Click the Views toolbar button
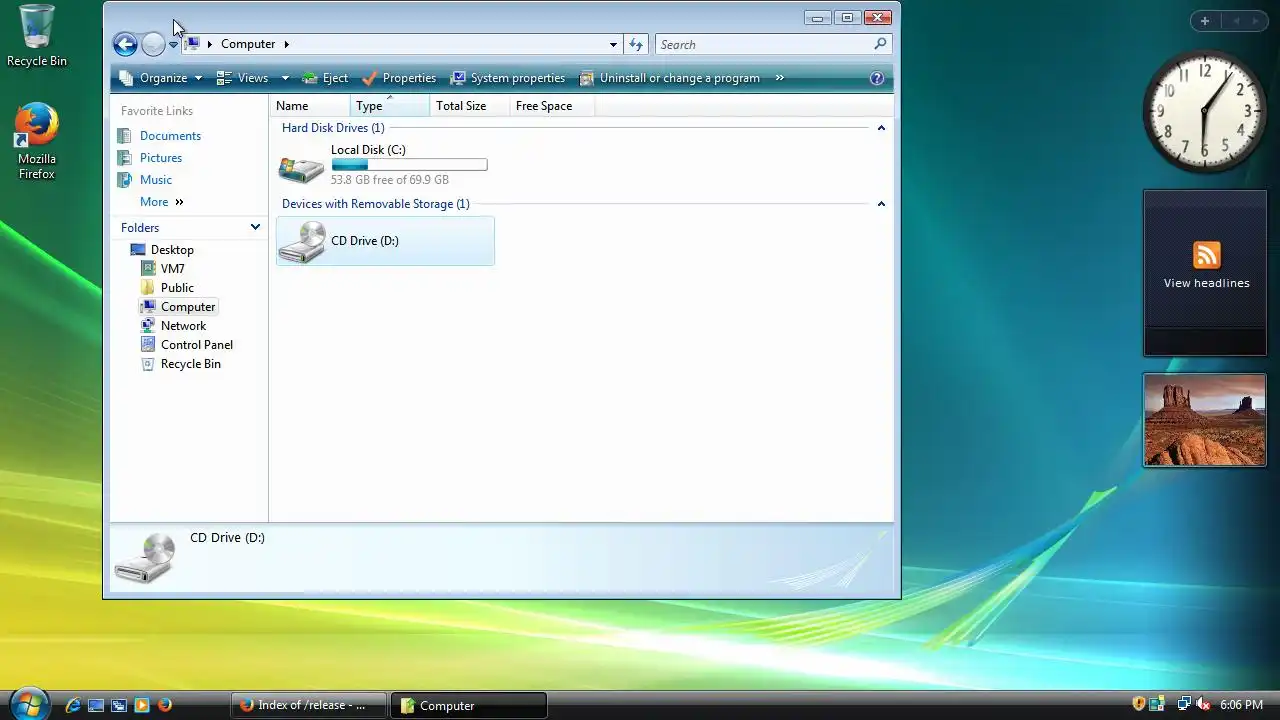 (243, 78)
